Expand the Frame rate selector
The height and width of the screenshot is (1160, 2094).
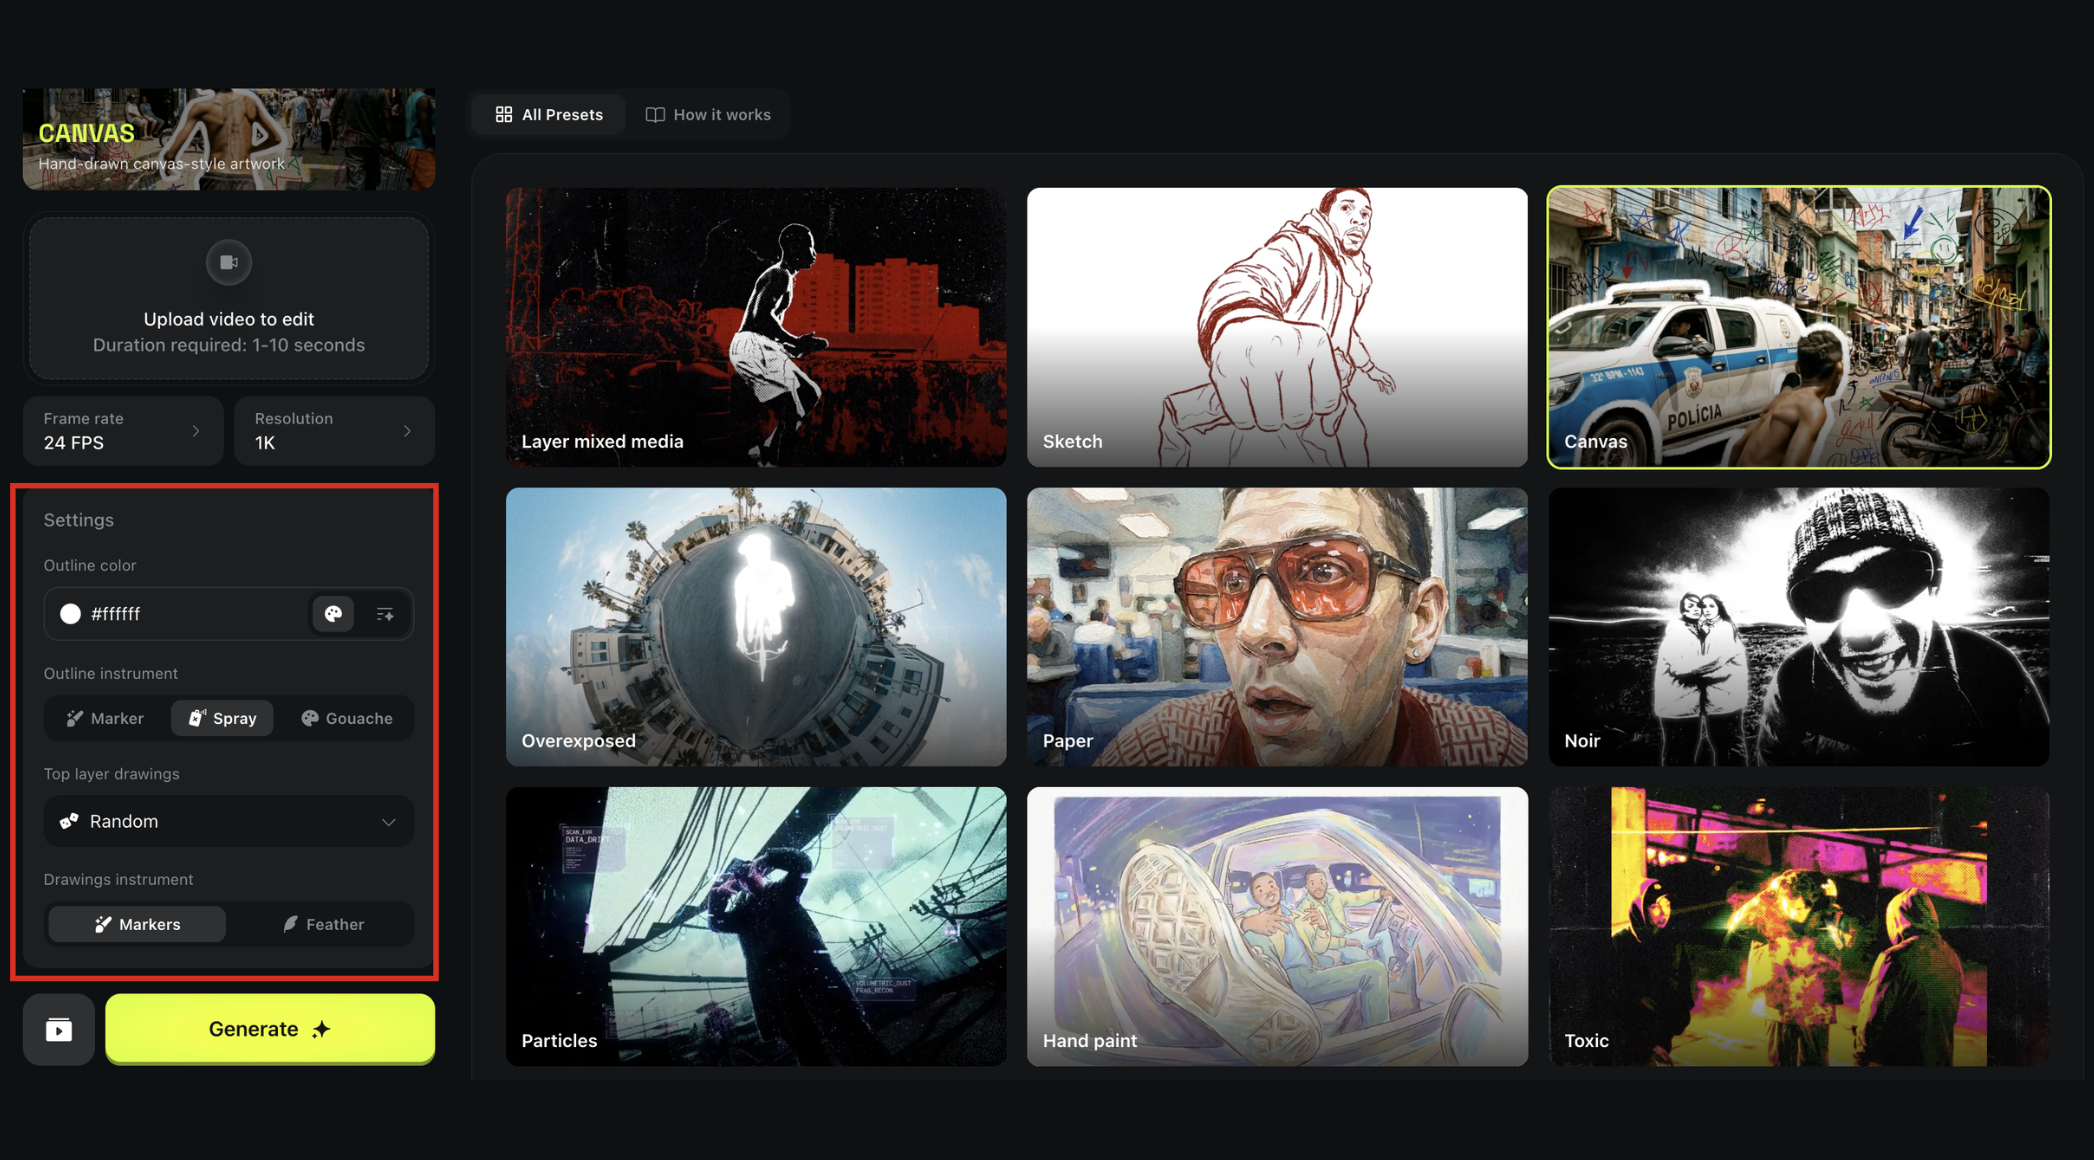[122, 430]
